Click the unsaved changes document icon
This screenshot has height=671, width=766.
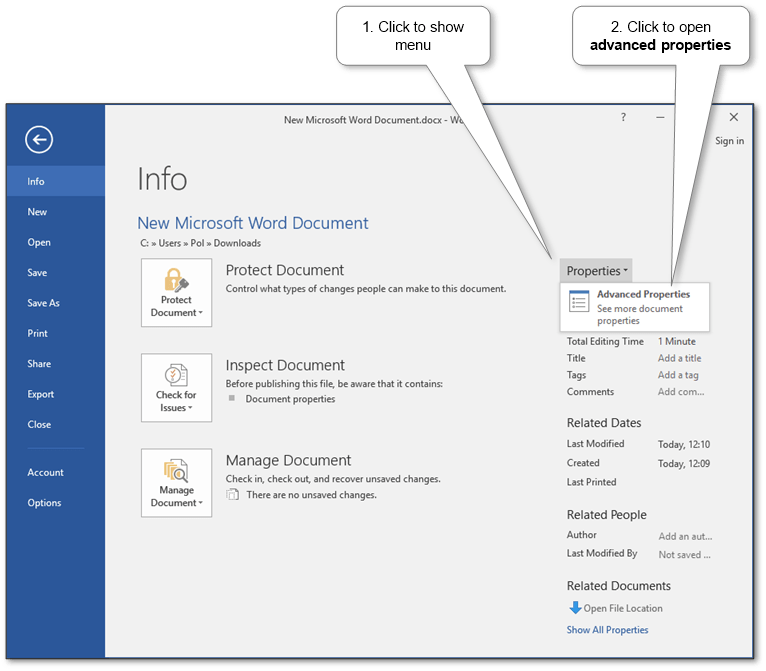coord(233,494)
